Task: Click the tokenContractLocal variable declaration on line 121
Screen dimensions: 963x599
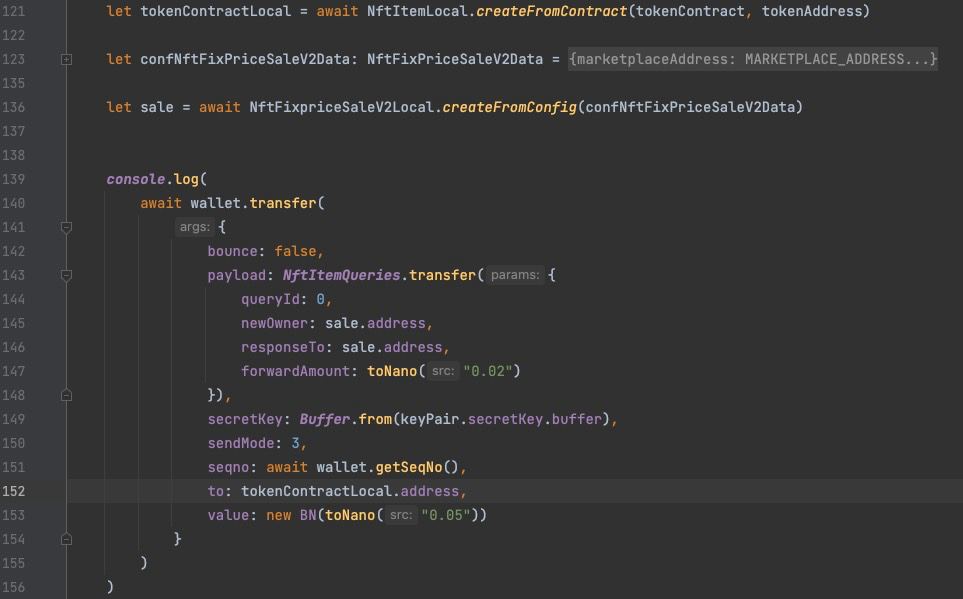Action: [x=216, y=11]
